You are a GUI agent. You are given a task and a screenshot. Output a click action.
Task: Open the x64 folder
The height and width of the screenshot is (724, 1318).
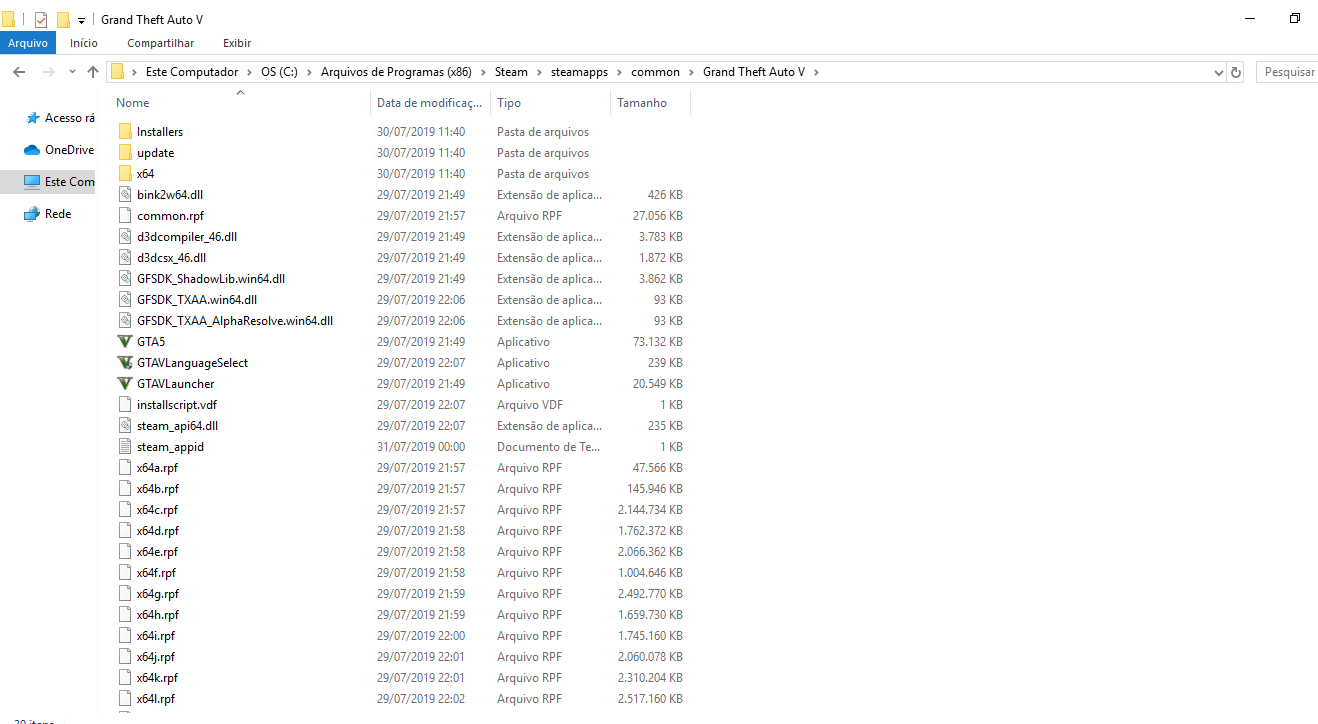tap(145, 173)
